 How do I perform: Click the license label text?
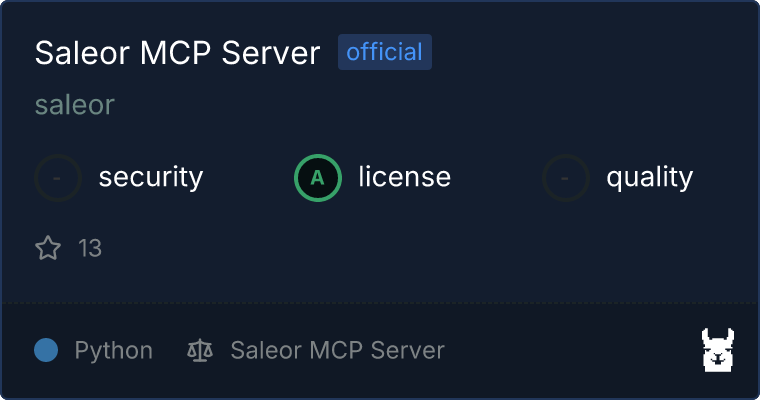point(405,176)
